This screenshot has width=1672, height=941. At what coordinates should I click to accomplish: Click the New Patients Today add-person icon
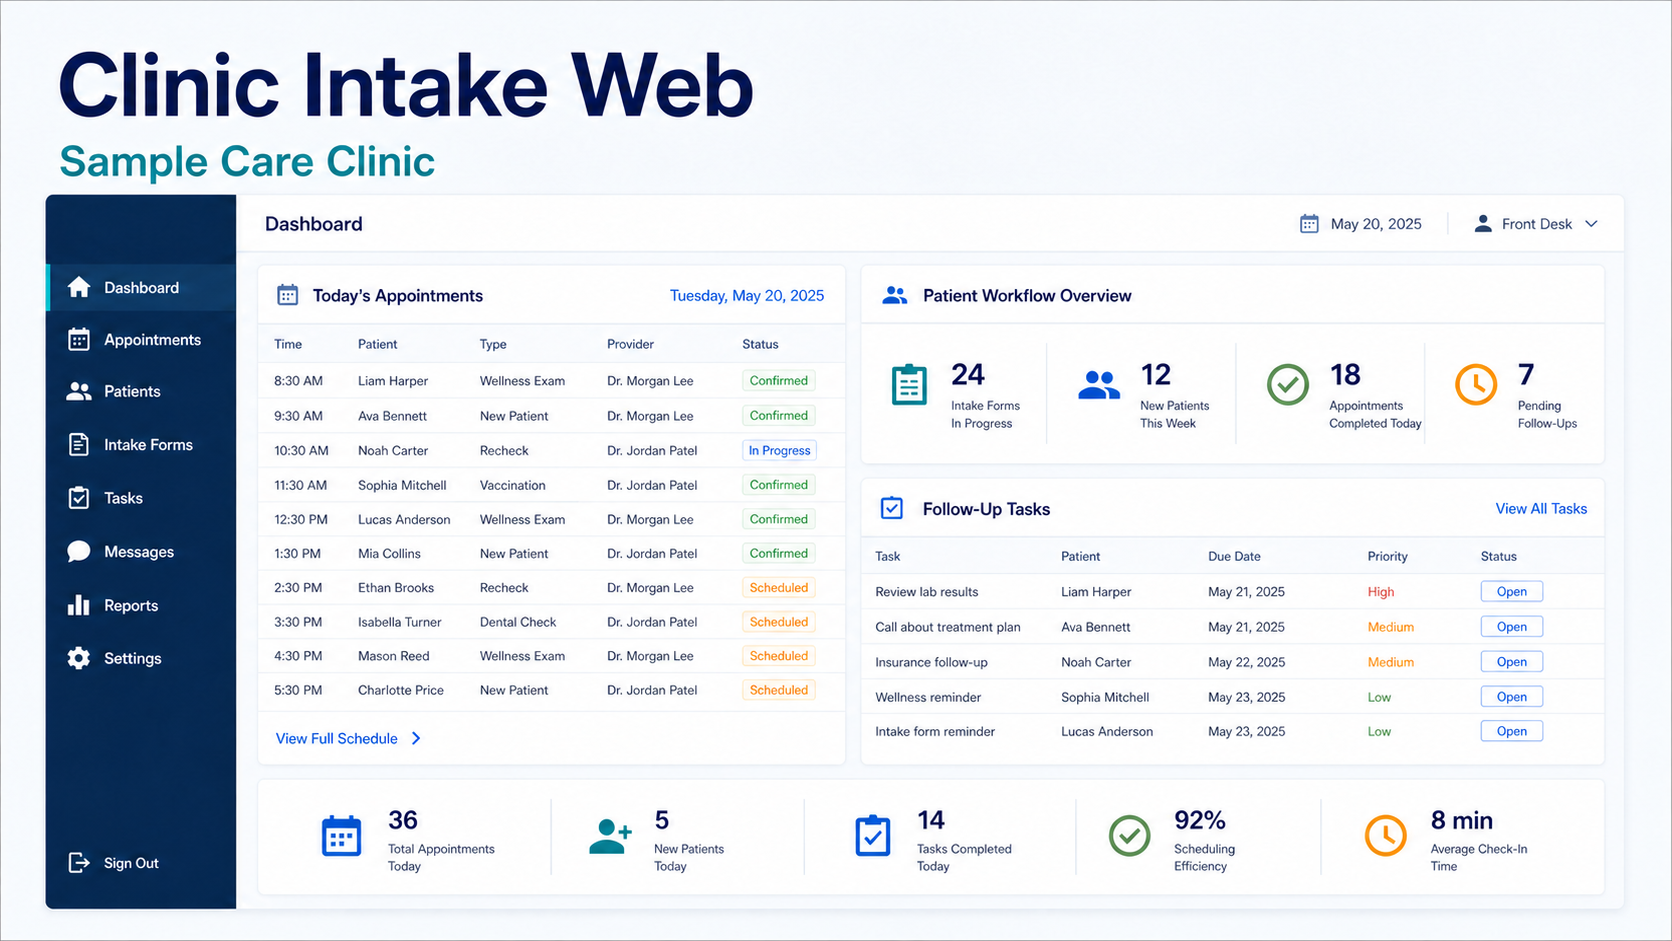[x=610, y=837]
